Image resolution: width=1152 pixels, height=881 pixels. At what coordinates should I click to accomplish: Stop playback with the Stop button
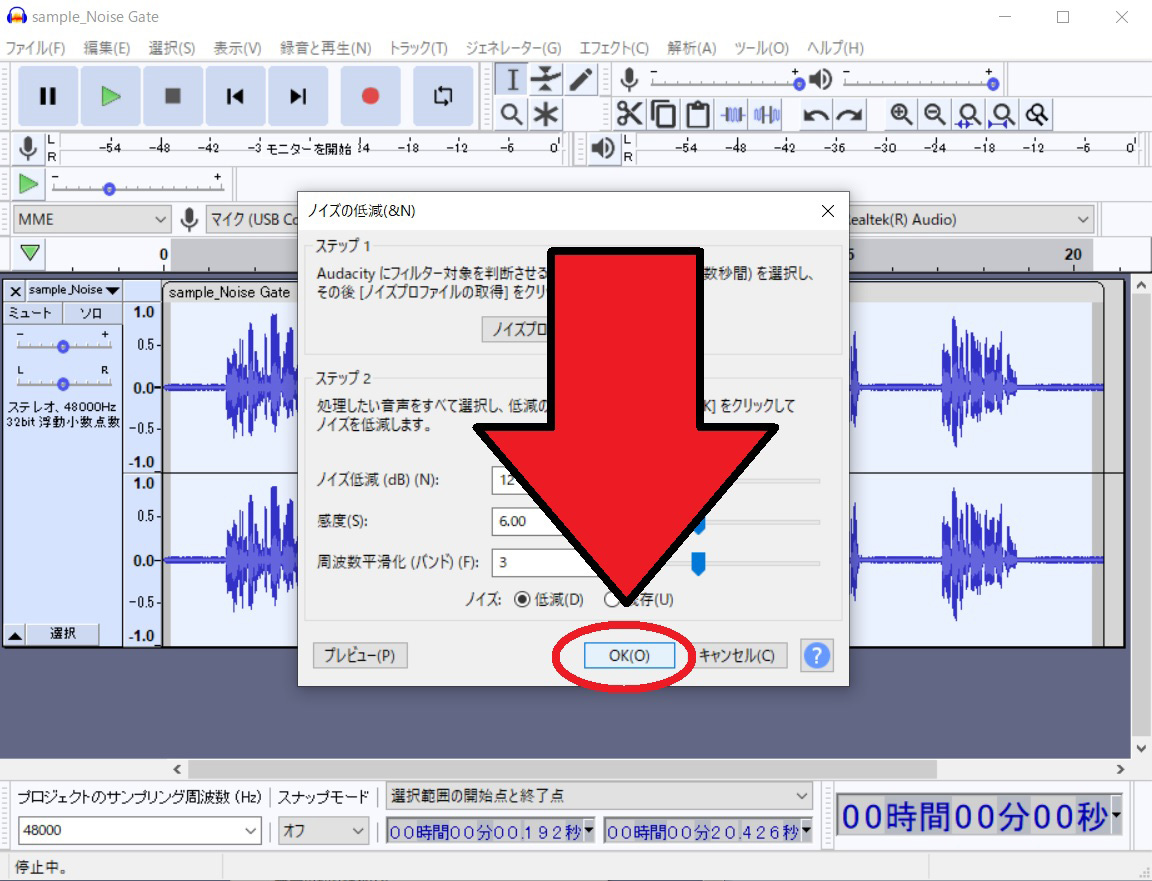(x=173, y=96)
